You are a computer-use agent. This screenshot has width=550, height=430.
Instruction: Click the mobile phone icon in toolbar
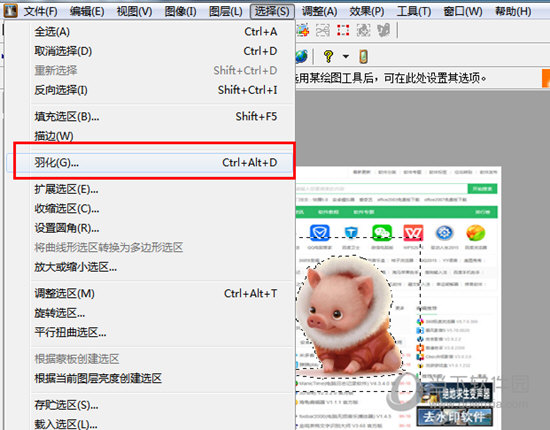(363, 56)
